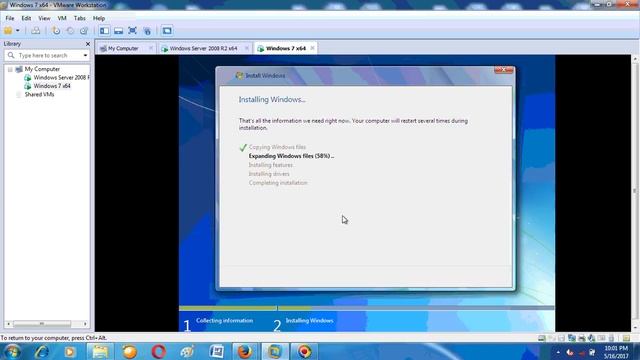Click the VM view vertical scrollbar

click(635, 192)
